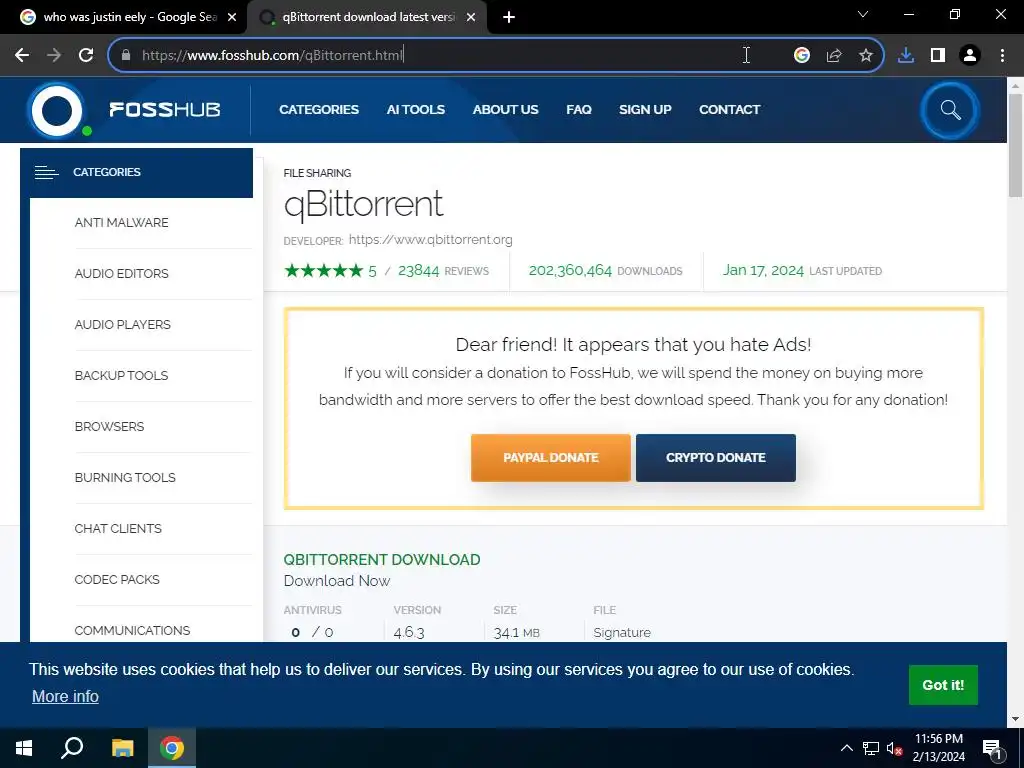1024x768 pixels.
Task: Open the qbittorrent.org developer link
Action: click(430, 240)
